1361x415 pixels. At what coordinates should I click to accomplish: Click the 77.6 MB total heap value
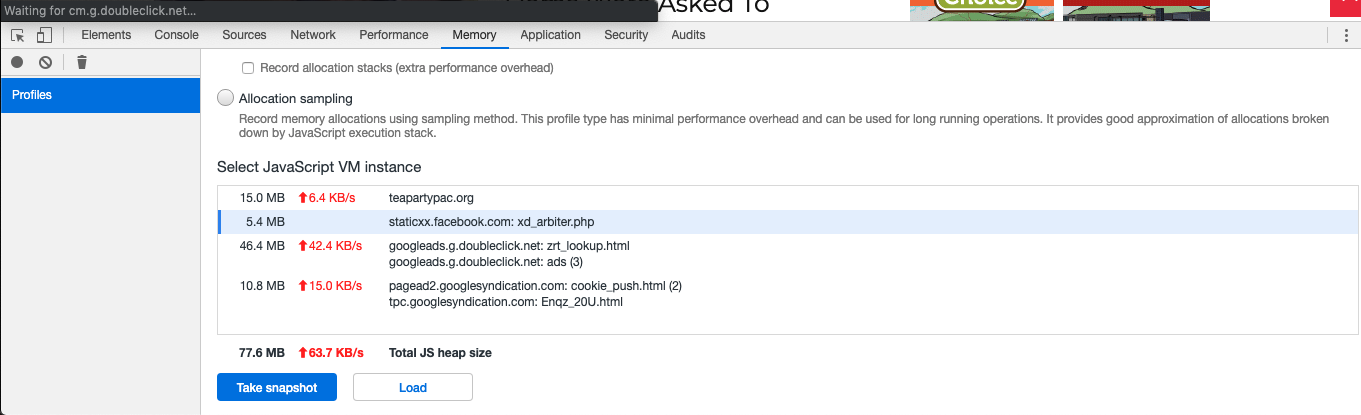(x=262, y=353)
